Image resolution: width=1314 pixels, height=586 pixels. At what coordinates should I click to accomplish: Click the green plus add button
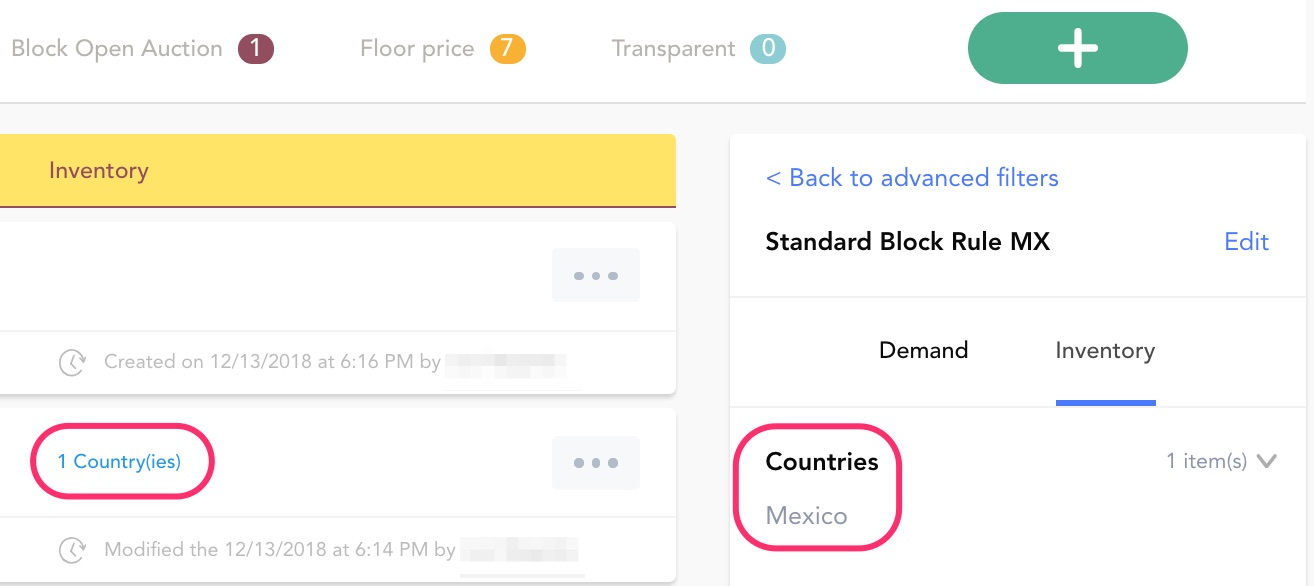pos(1077,48)
